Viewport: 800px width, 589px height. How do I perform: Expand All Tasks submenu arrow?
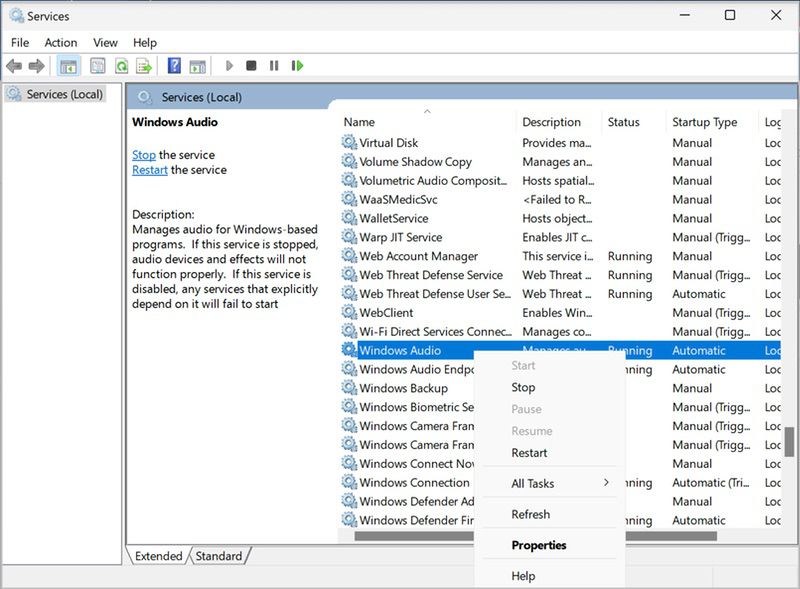click(x=606, y=482)
